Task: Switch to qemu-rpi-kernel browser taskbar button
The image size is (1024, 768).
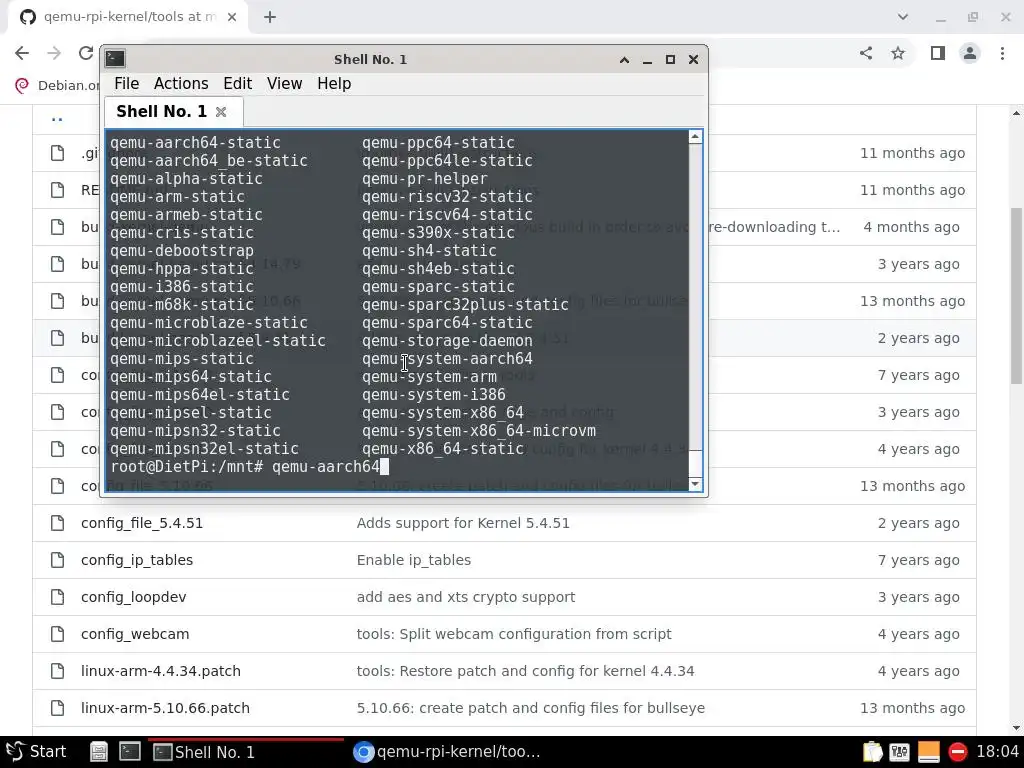Action: (447, 752)
